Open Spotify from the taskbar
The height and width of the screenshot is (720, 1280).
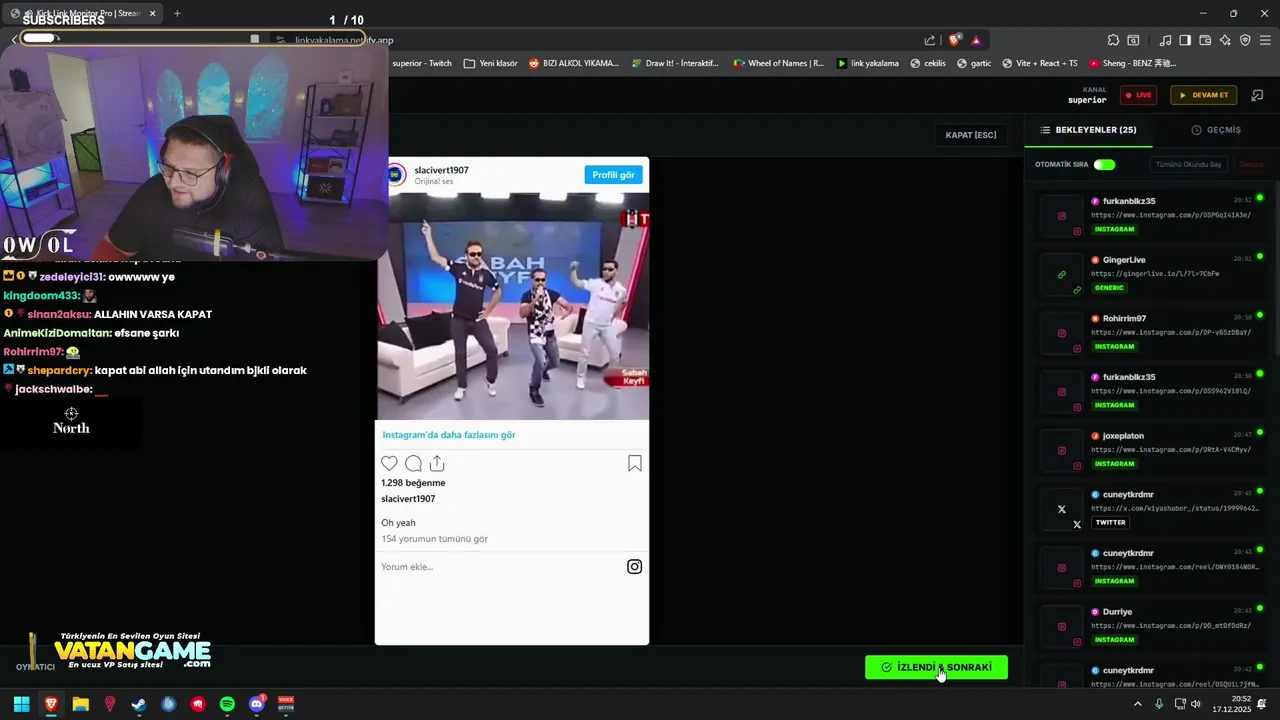pyautogui.click(x=227, y=704)
